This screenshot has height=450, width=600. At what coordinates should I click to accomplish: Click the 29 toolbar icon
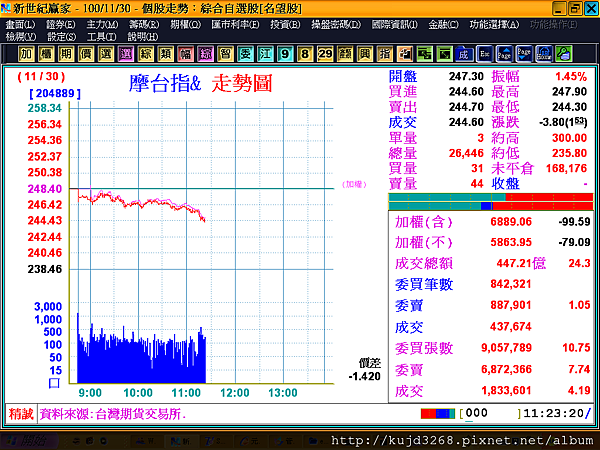click(325, 54)
